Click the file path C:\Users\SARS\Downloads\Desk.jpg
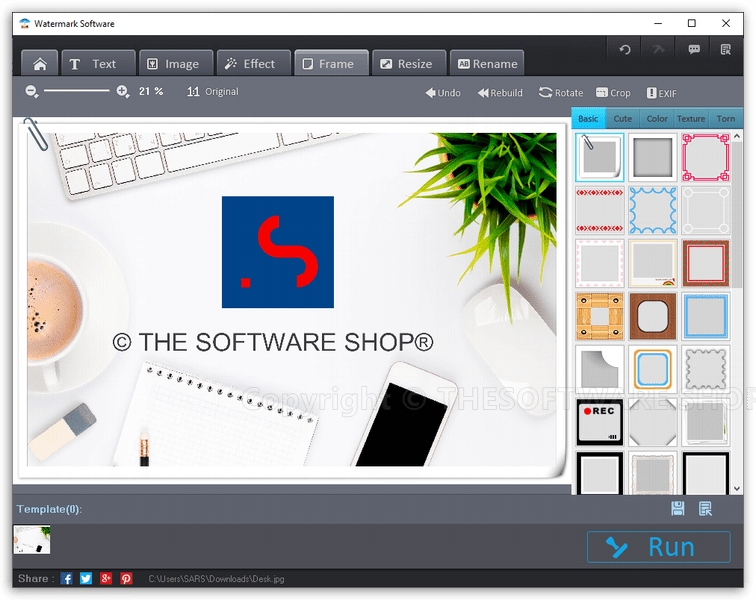 pyautogui.click(x=216, y=579)
